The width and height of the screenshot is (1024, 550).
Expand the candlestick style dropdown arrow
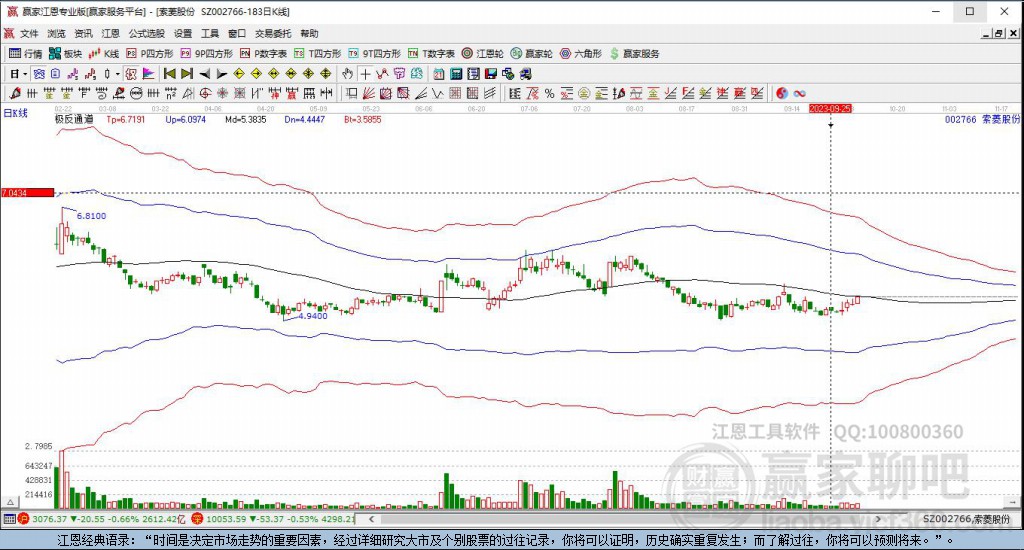coord(118,74)
